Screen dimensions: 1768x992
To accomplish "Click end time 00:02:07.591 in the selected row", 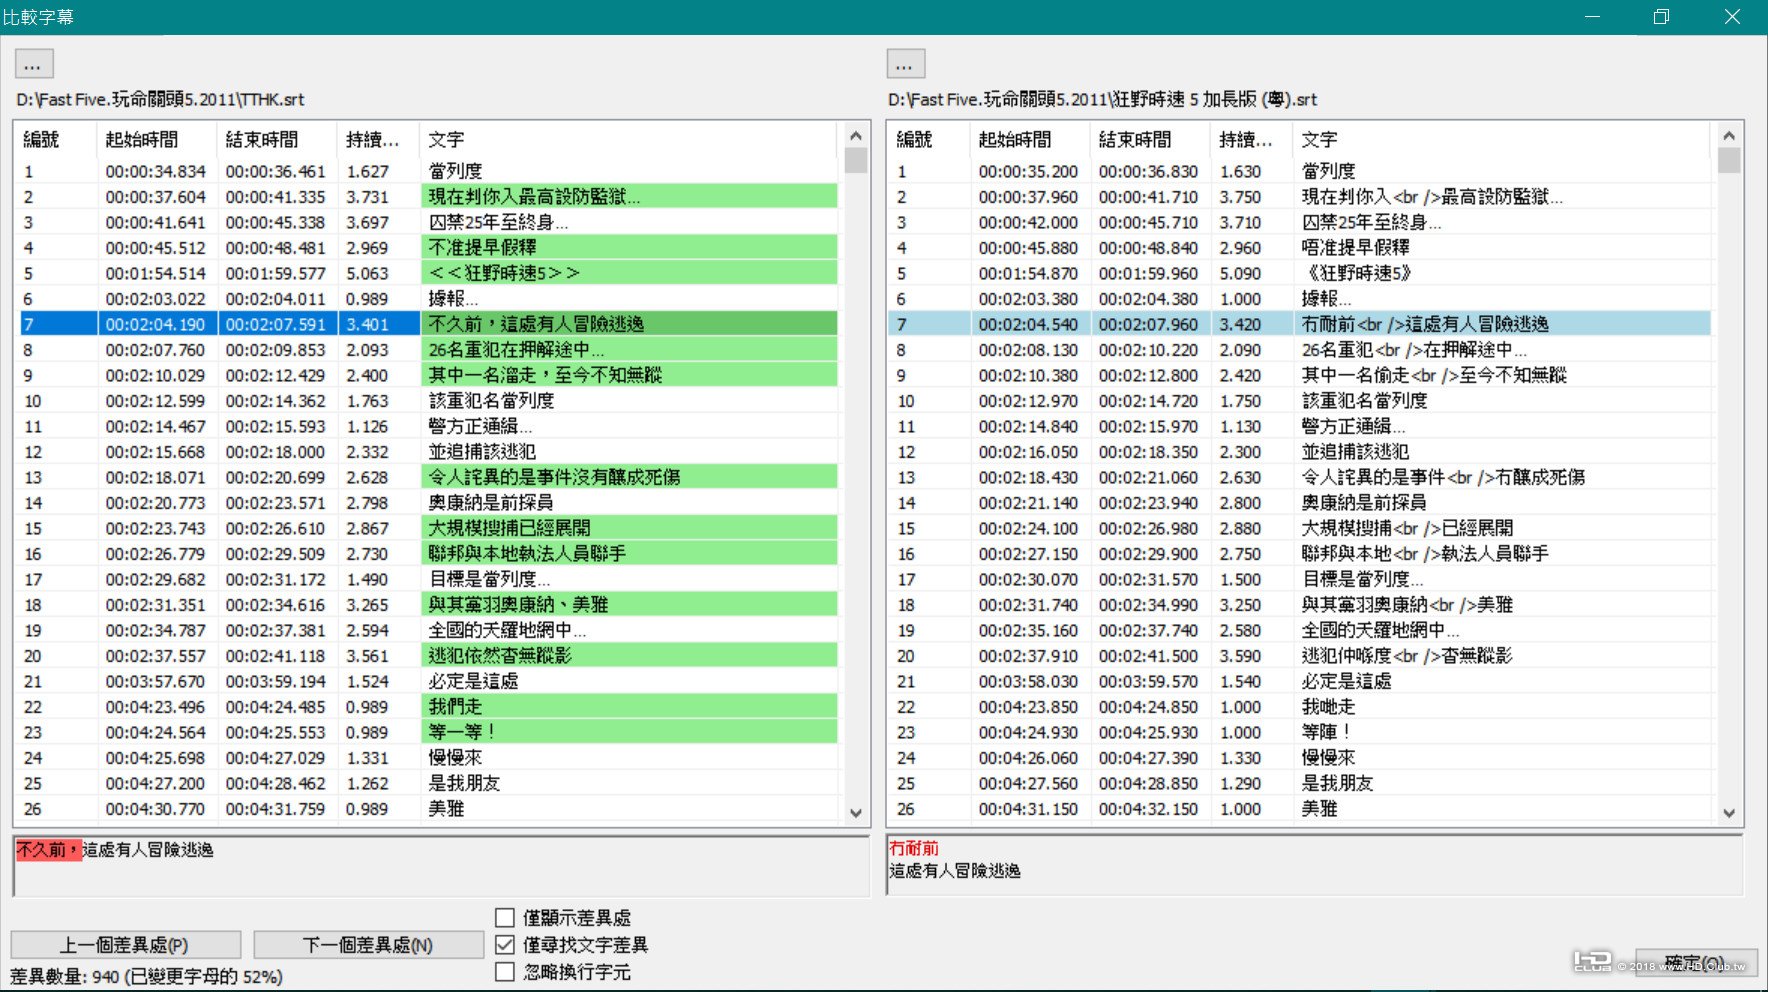I will point(275,324).
